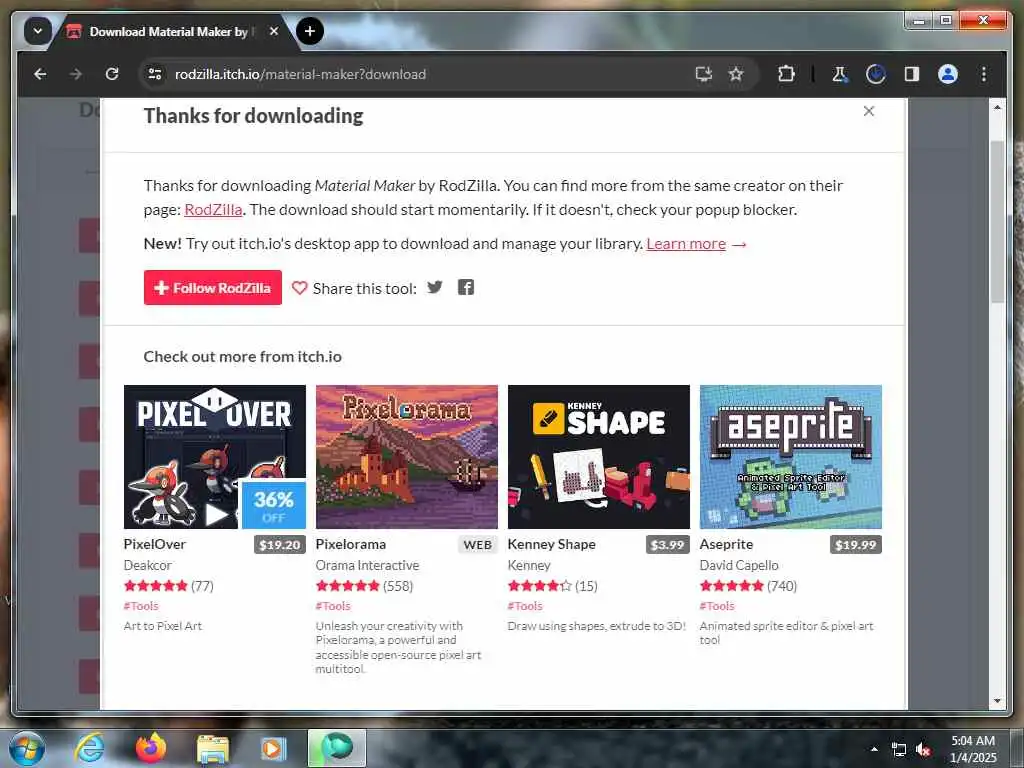This screenshot has width=1024, height=768.
Task: Launch Internet Explorer from taskbar
Action: (89, 748)
